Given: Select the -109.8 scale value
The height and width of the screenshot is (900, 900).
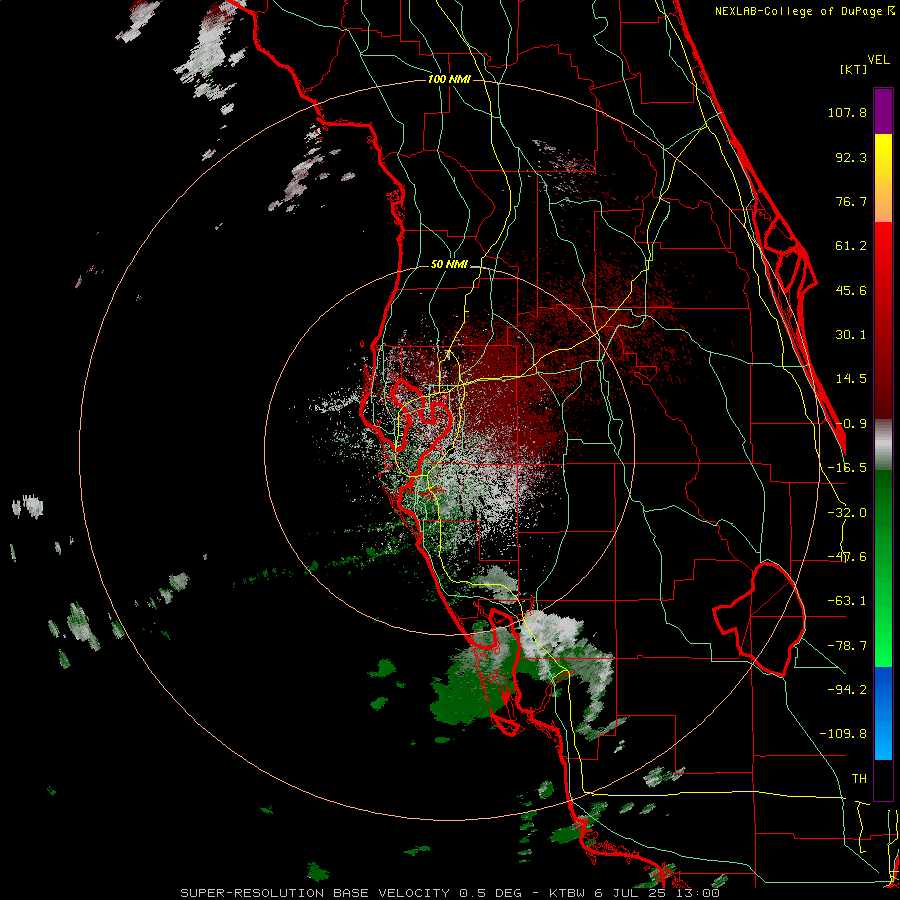Looking at the screenshot, I should click(x=844, y=734).
